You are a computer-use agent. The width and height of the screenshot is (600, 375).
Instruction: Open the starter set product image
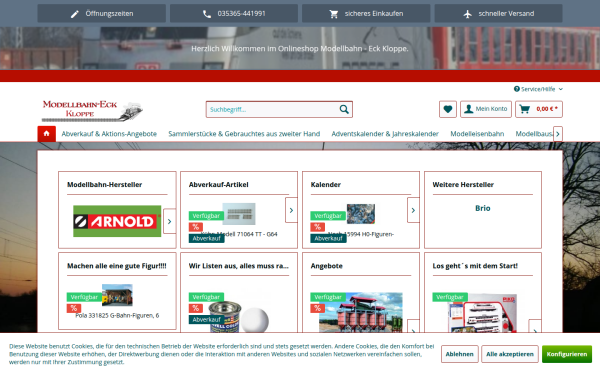click(483, 313)
